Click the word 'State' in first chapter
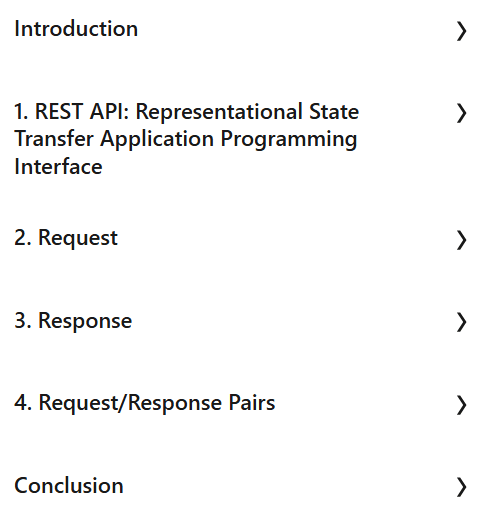The height and width of the screenshot is (513, 486). (334, 111)
